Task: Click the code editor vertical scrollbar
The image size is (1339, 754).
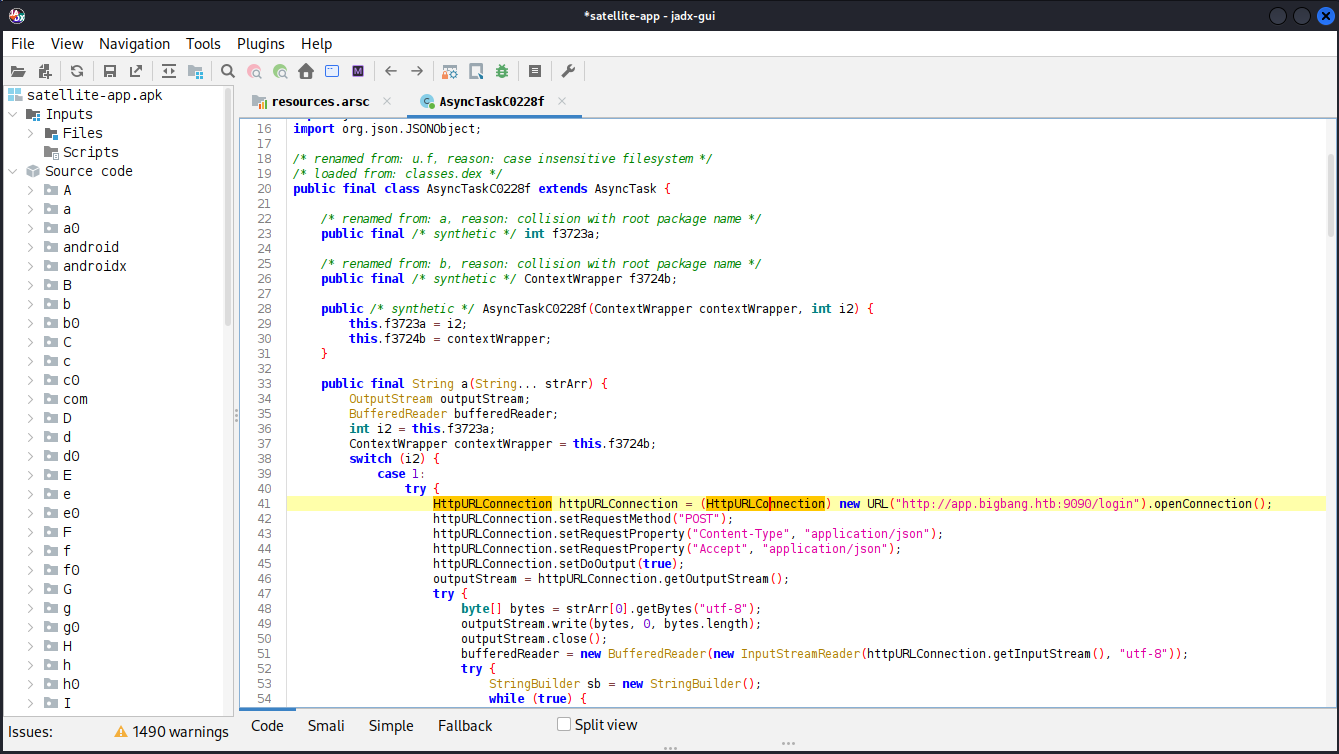Action: click(1330, 195)
